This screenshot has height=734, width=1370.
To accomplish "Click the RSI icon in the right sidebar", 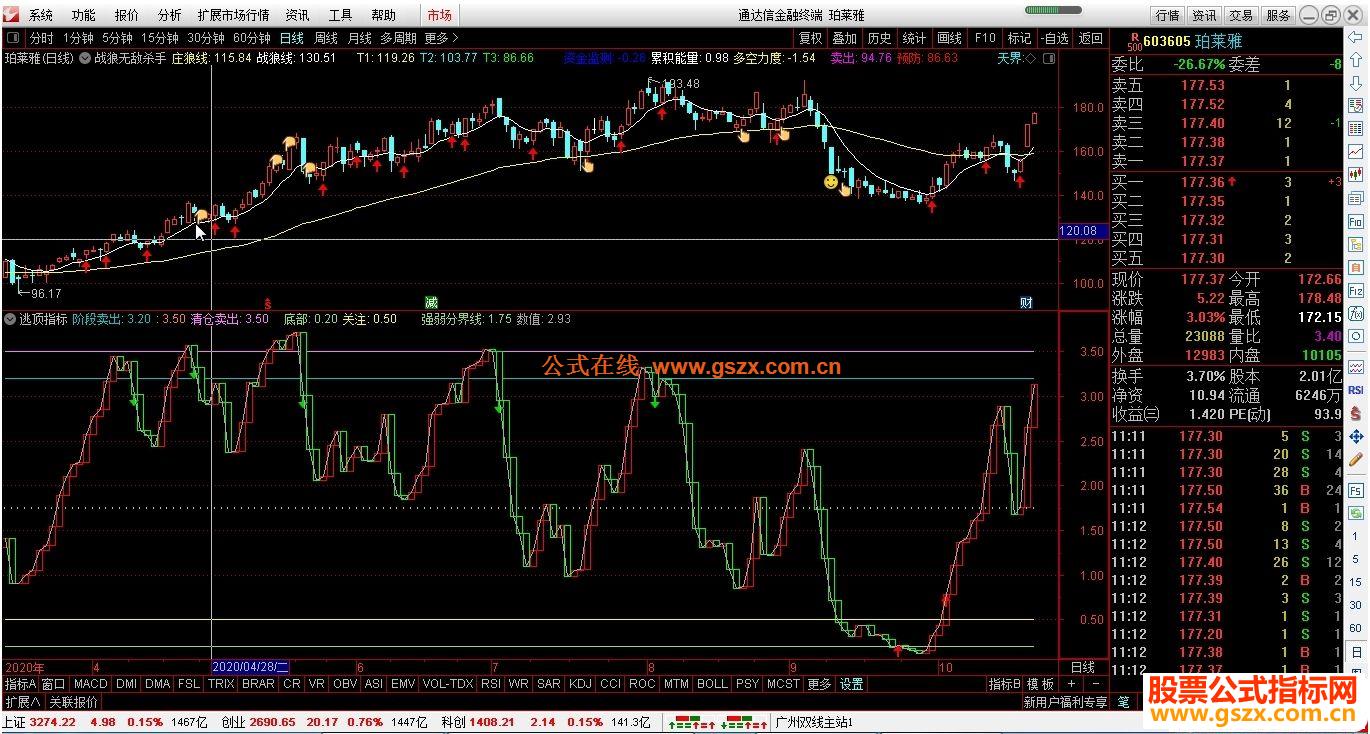I will point(1356,390).
